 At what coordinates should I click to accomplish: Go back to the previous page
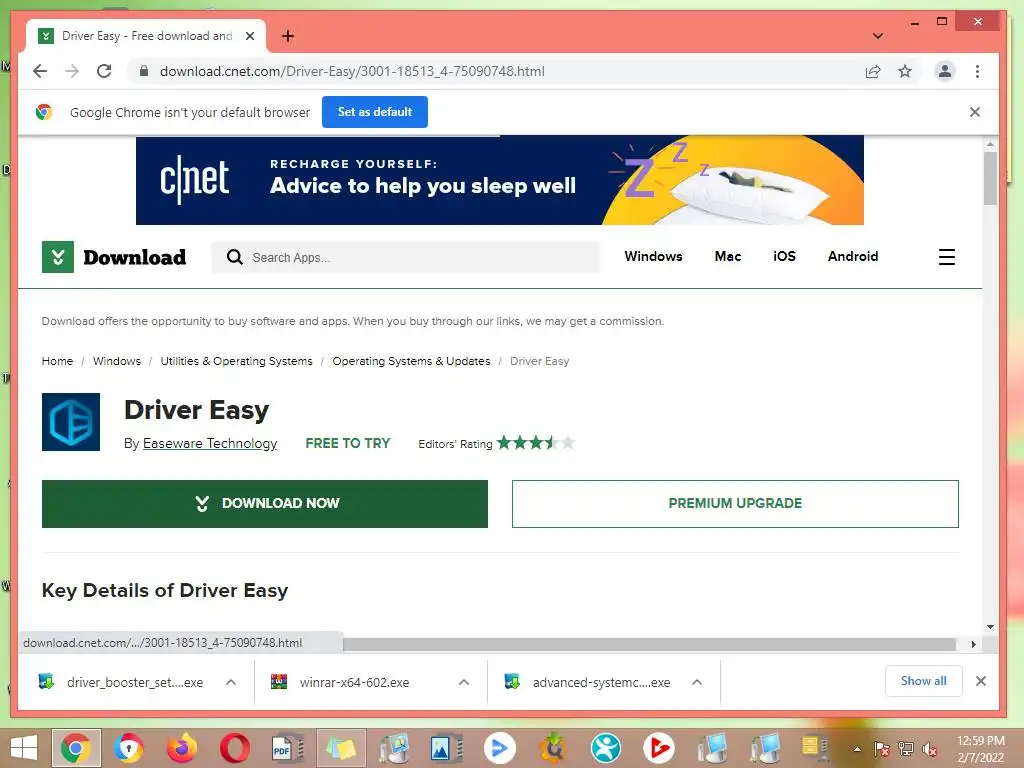click(40, 71)
